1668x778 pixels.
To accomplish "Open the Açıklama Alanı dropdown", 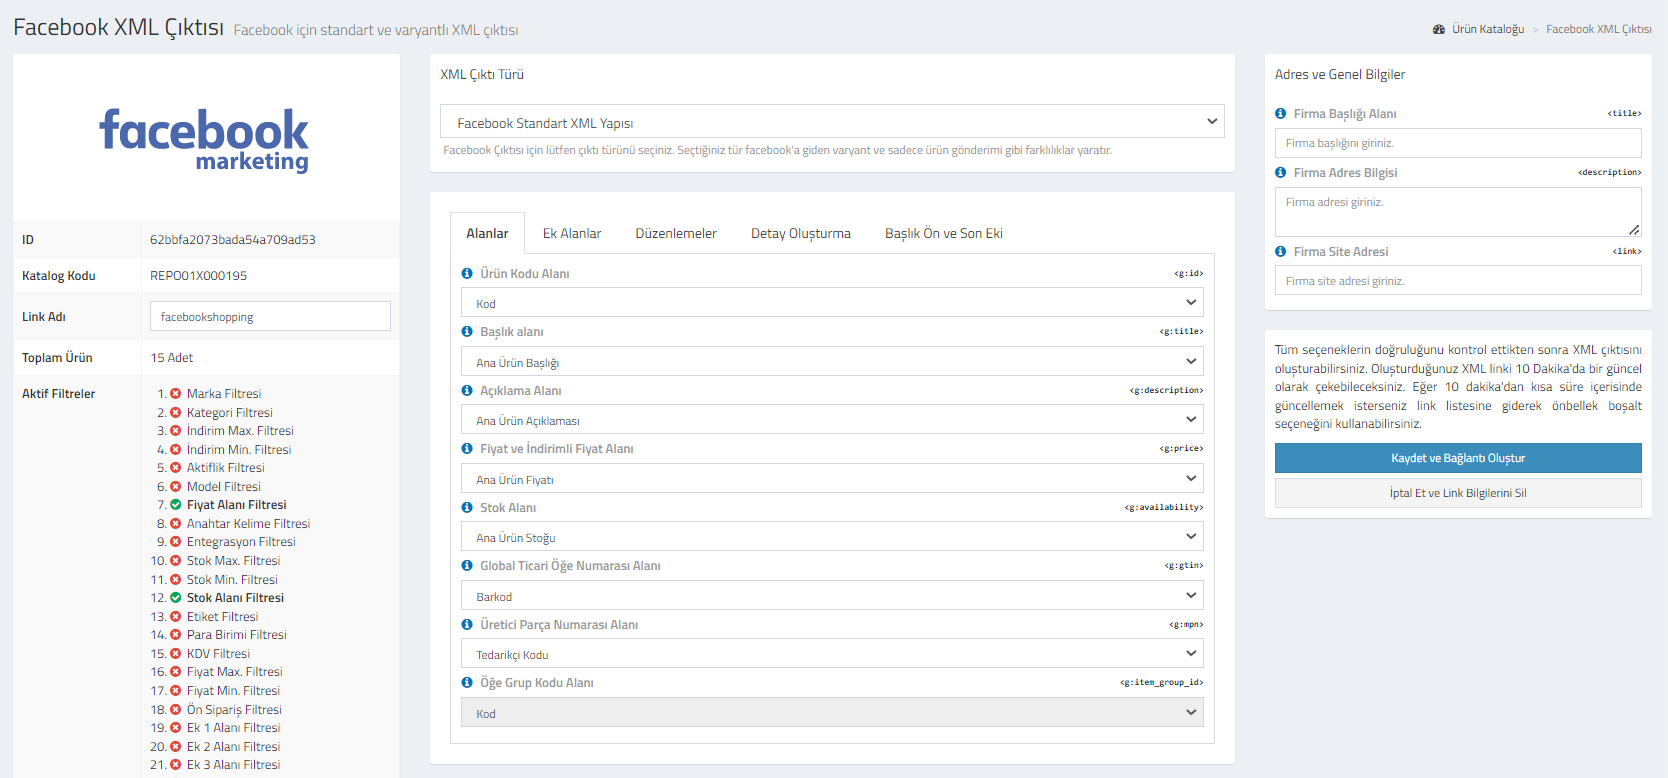I will [x=832, y=419].
